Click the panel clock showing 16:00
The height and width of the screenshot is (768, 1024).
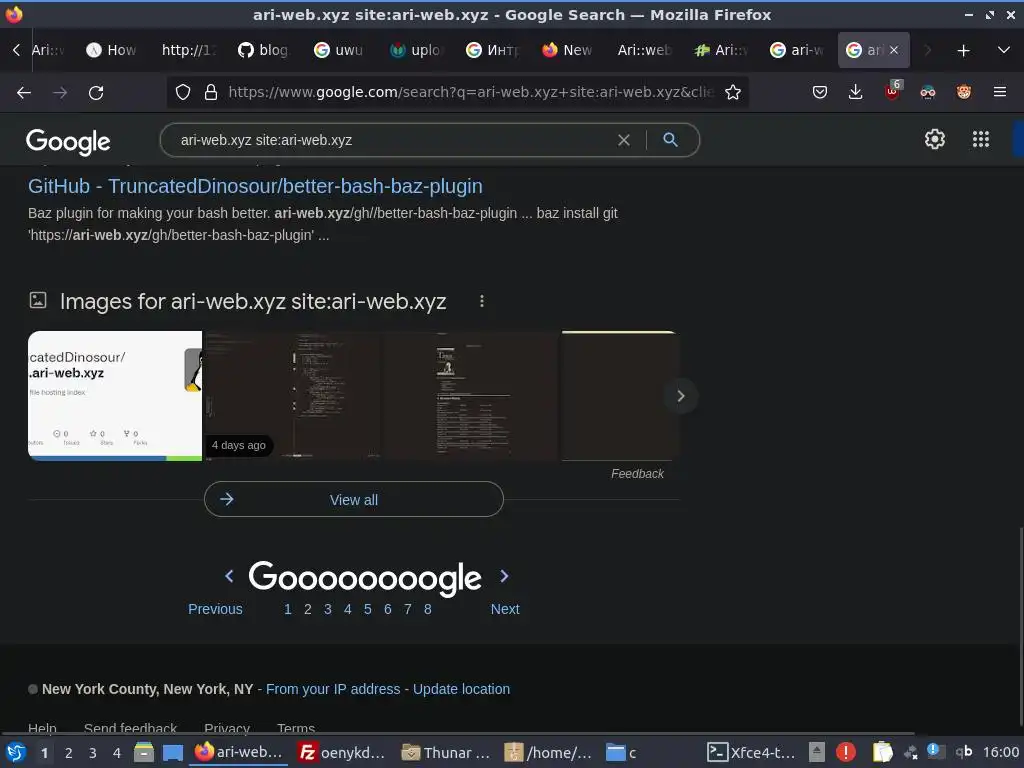1000,753
